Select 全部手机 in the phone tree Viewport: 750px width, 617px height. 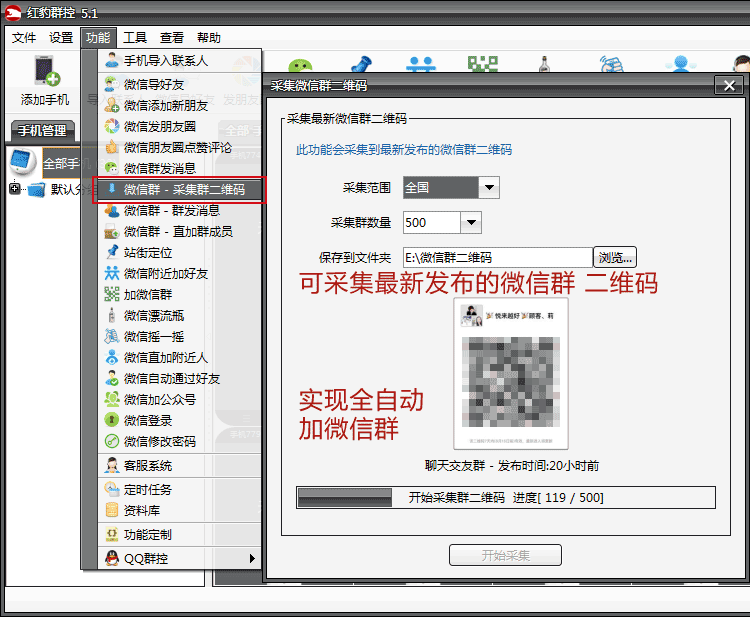point(61,163)
